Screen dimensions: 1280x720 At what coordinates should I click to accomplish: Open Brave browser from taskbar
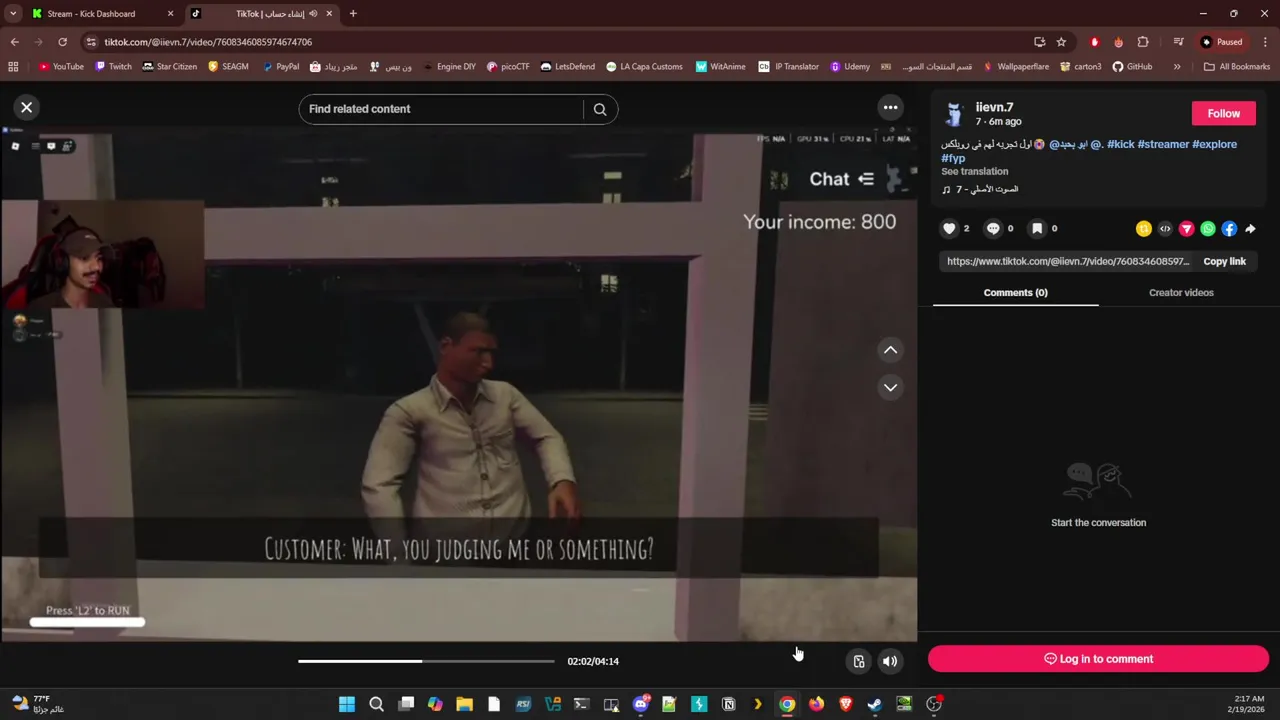pos(846,704)
